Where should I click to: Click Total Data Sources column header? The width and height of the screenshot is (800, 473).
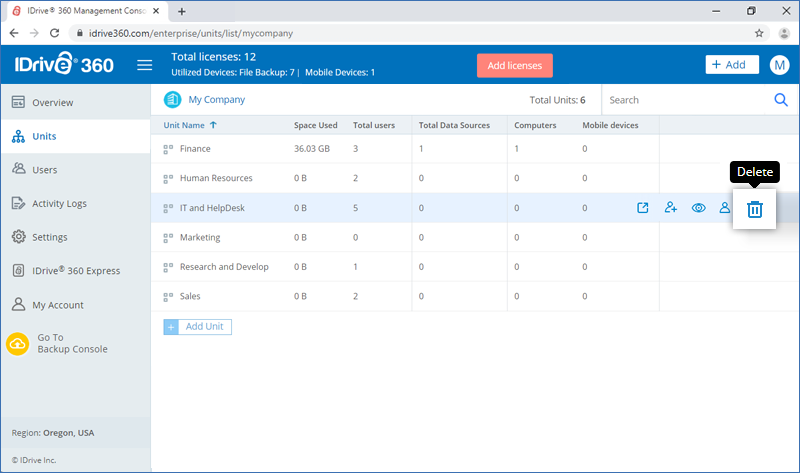(454, 125)
